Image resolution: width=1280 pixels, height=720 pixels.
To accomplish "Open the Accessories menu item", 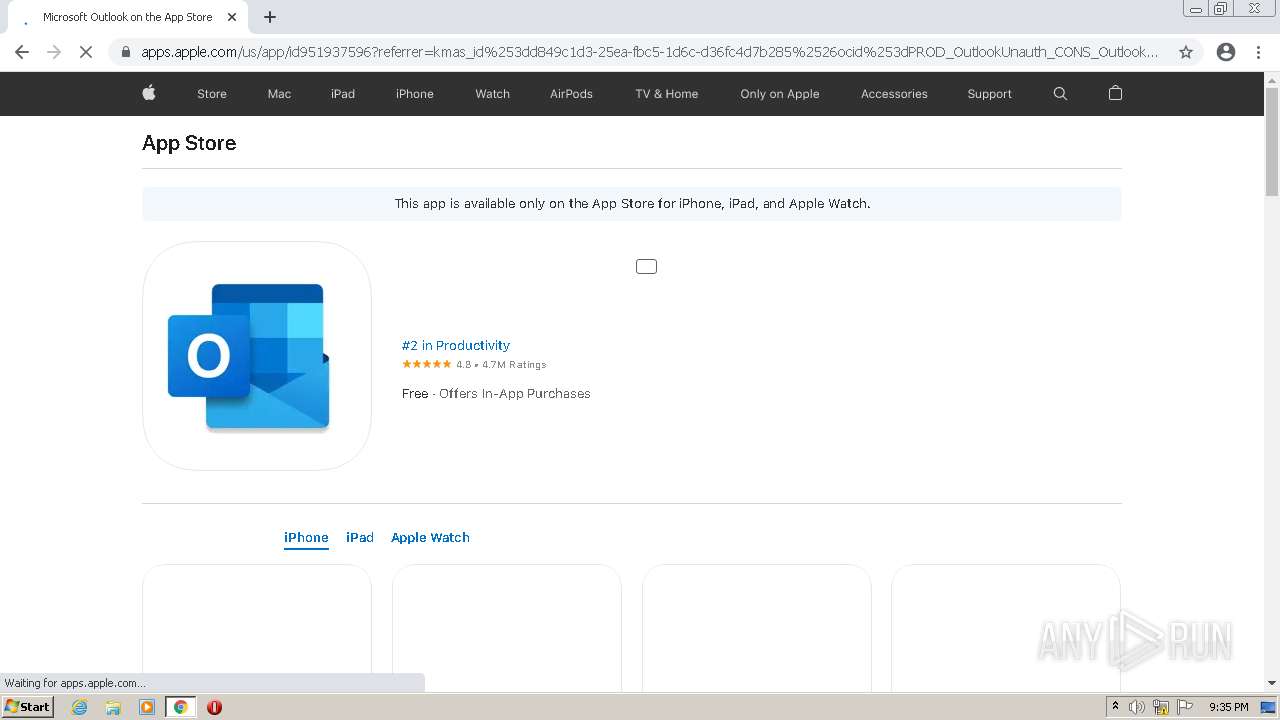I will click(894, 94).
